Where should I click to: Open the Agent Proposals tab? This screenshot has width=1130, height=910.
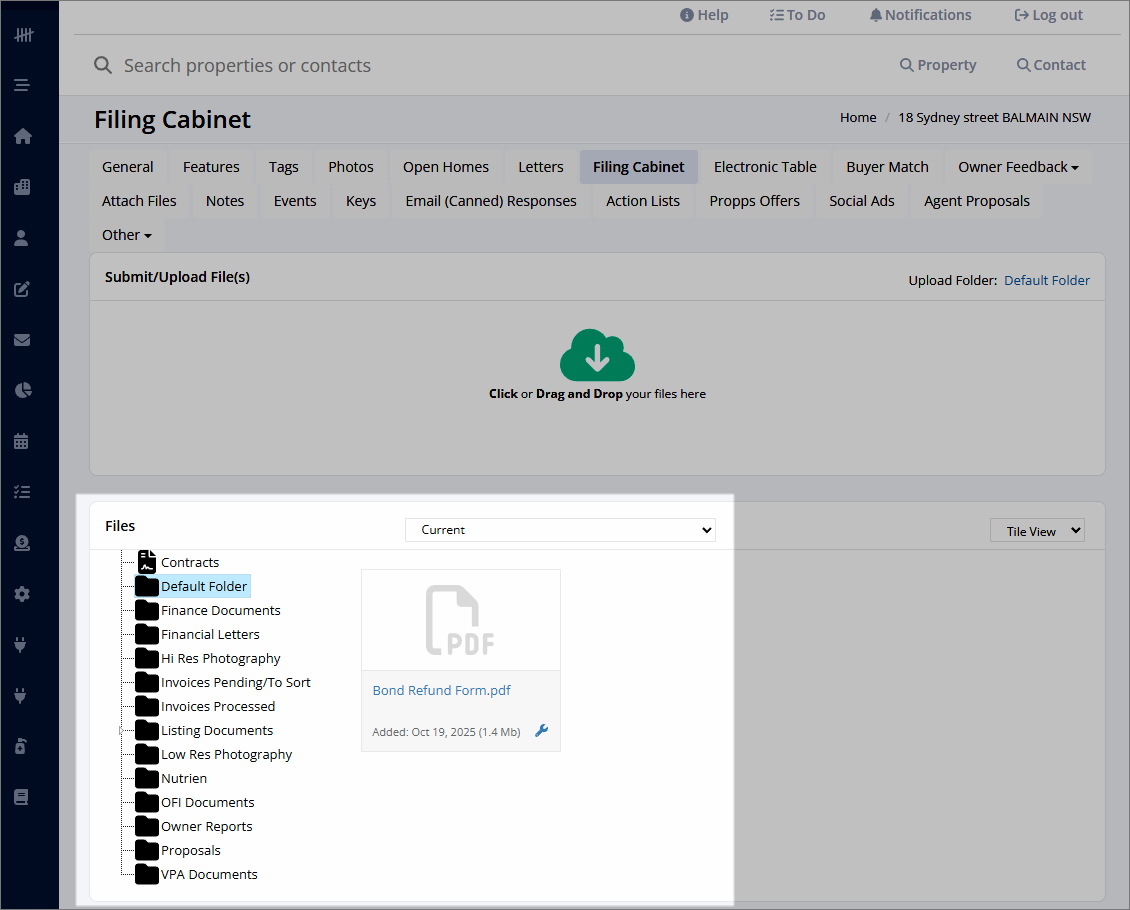(976, 201)
